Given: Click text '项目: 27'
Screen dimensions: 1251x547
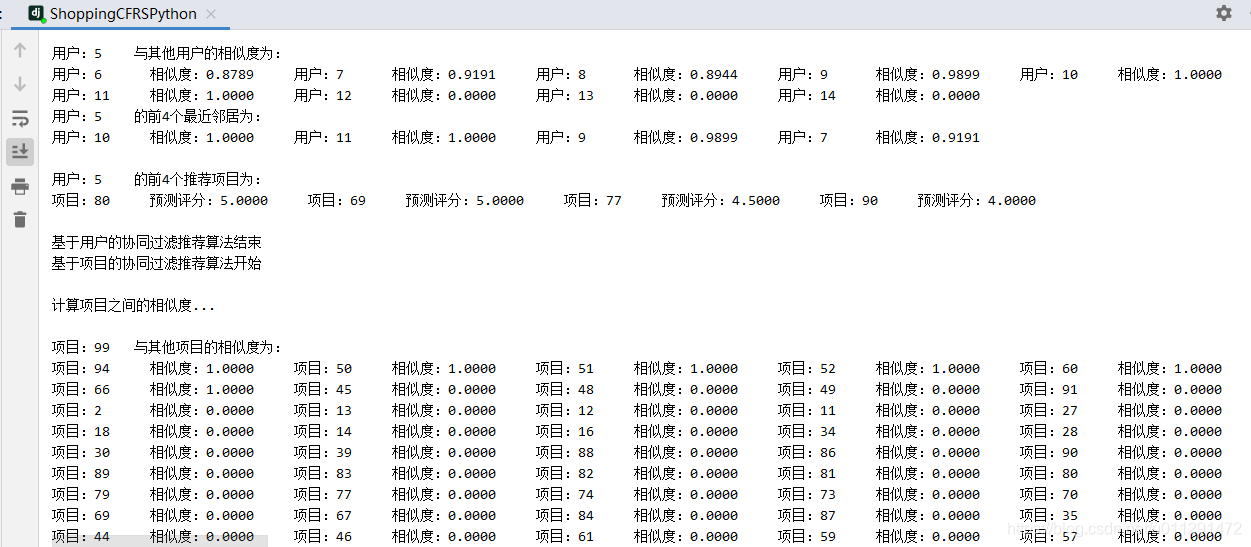Looking at the screenshot, I should click(1049, 410).
